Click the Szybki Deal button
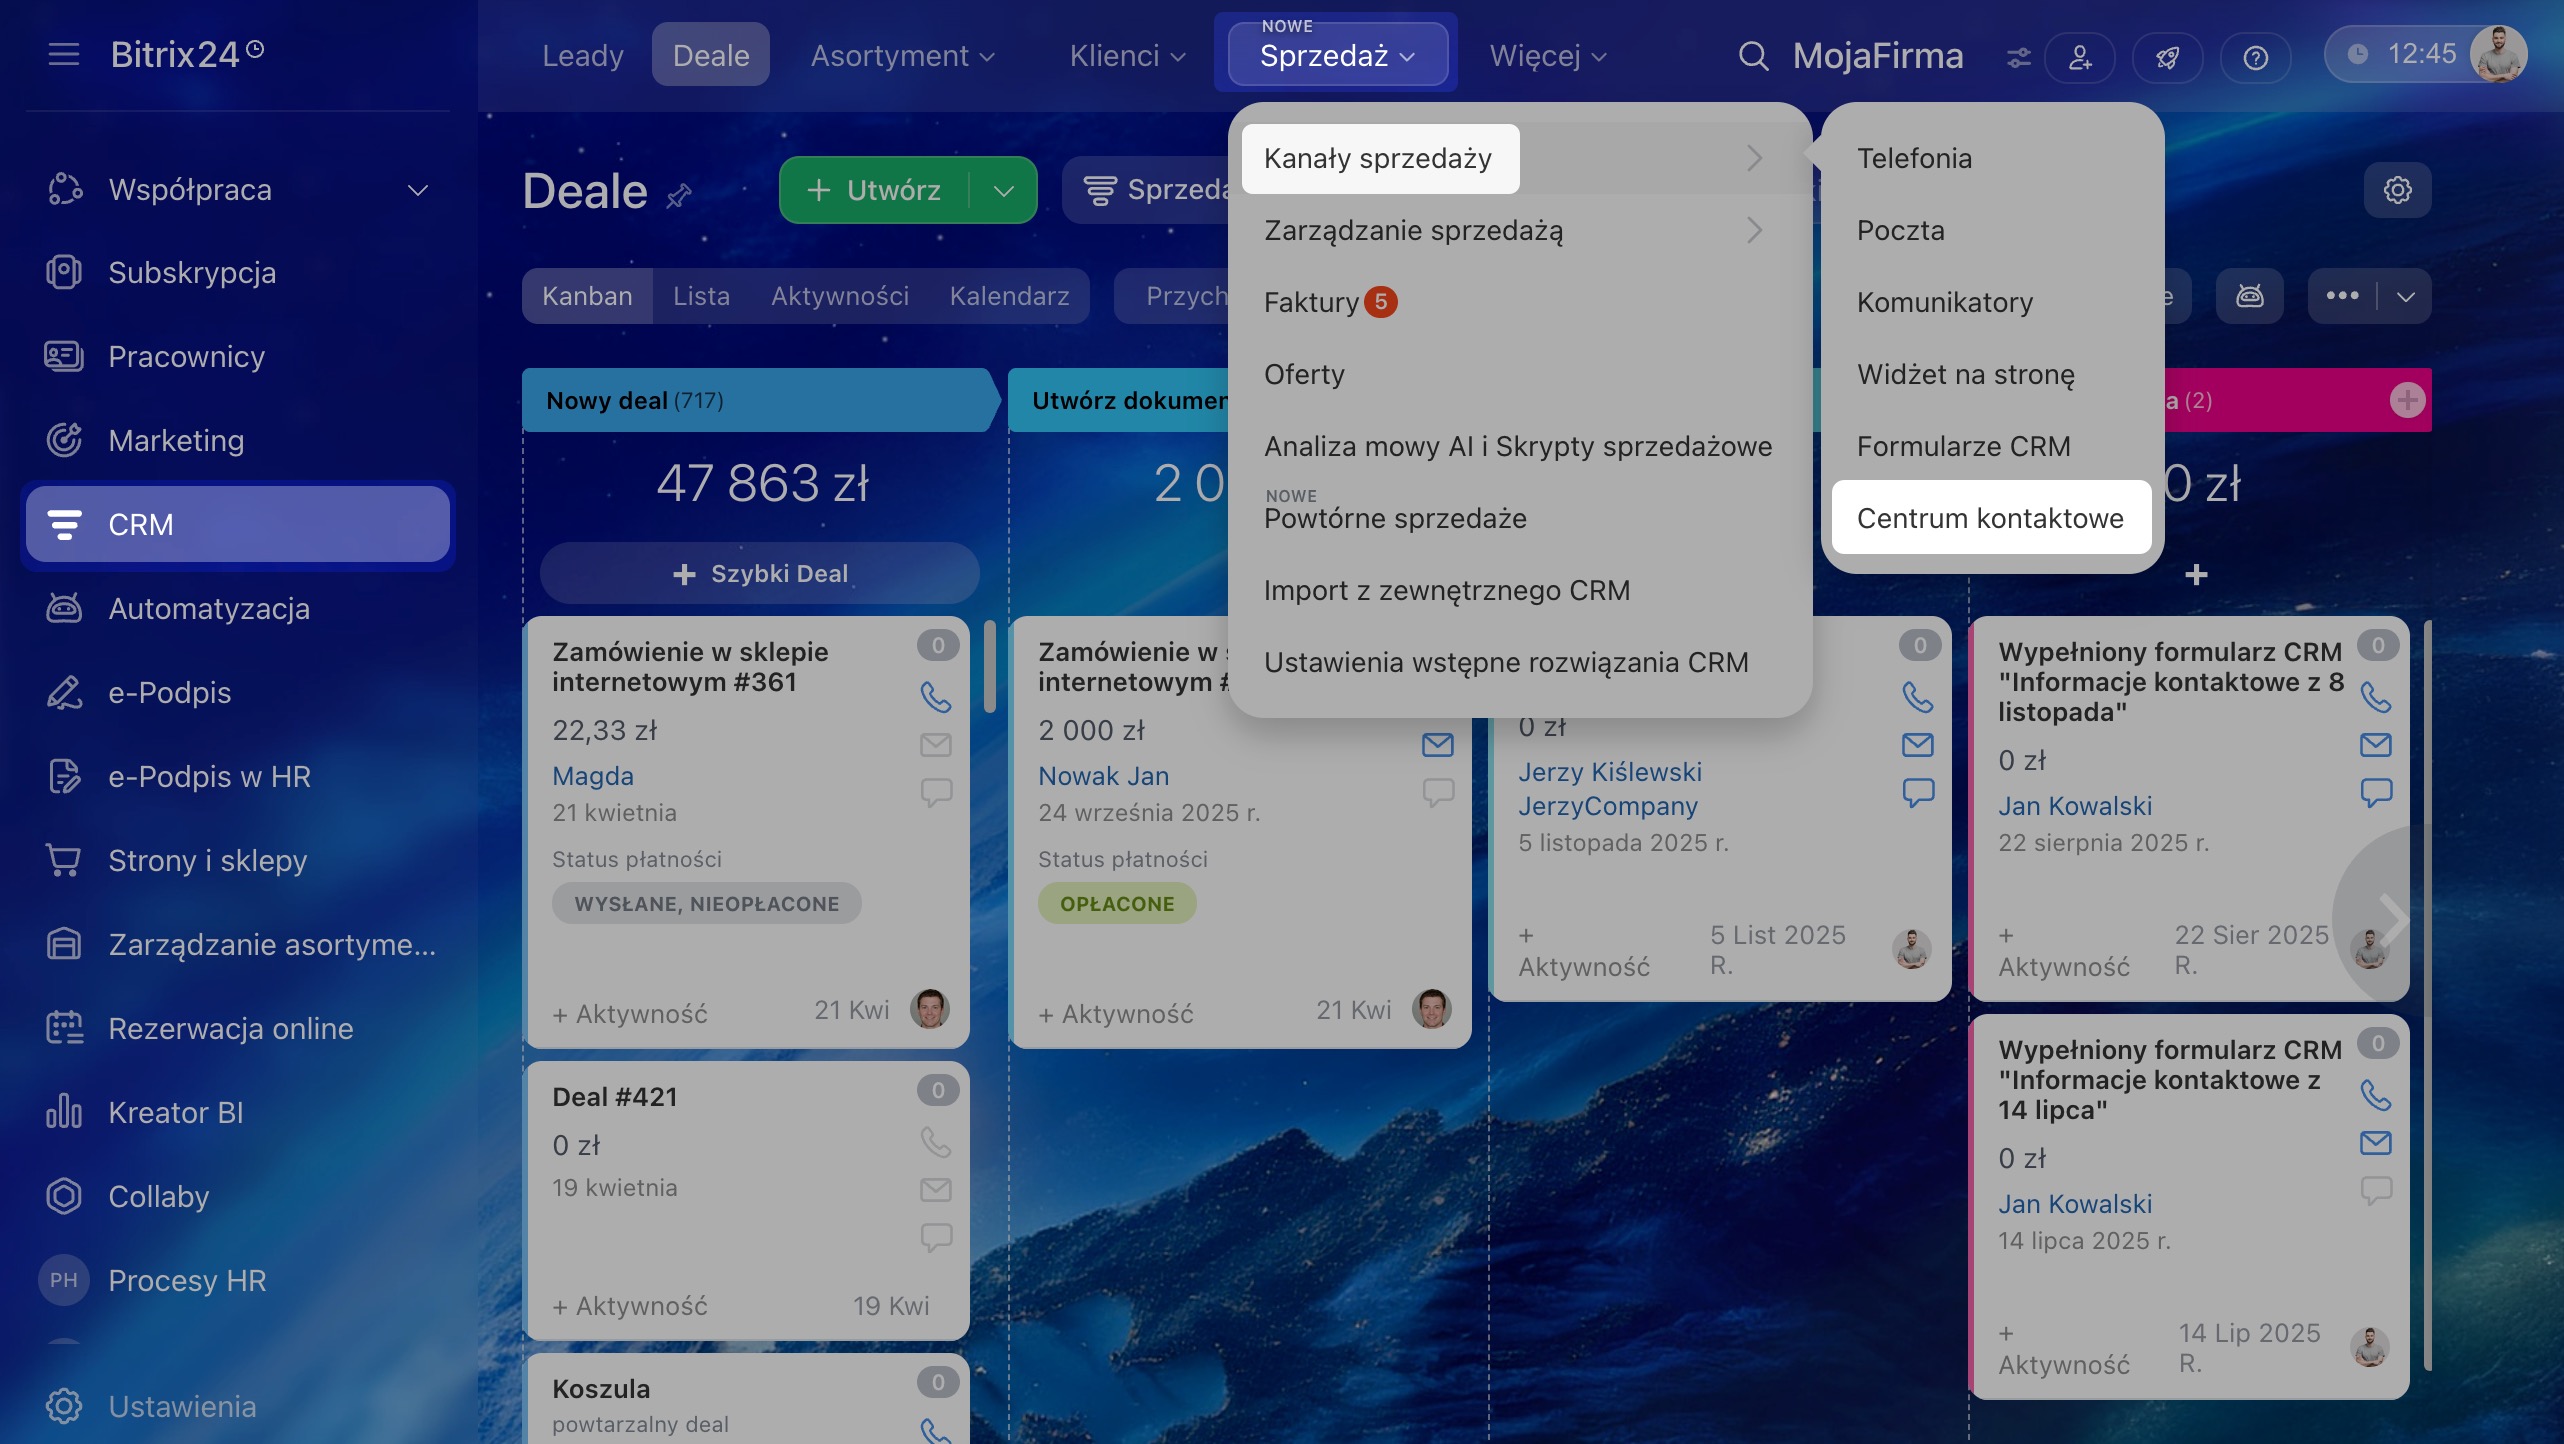 [x=760, y=574]
